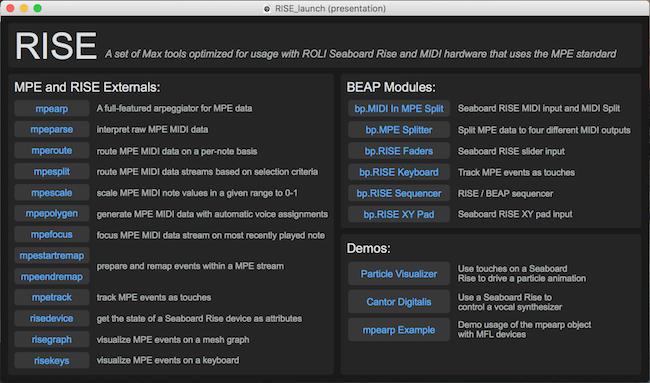
Task: Click 'track MPE events as touches' beside mpetrack
Action: click(154, 298)
